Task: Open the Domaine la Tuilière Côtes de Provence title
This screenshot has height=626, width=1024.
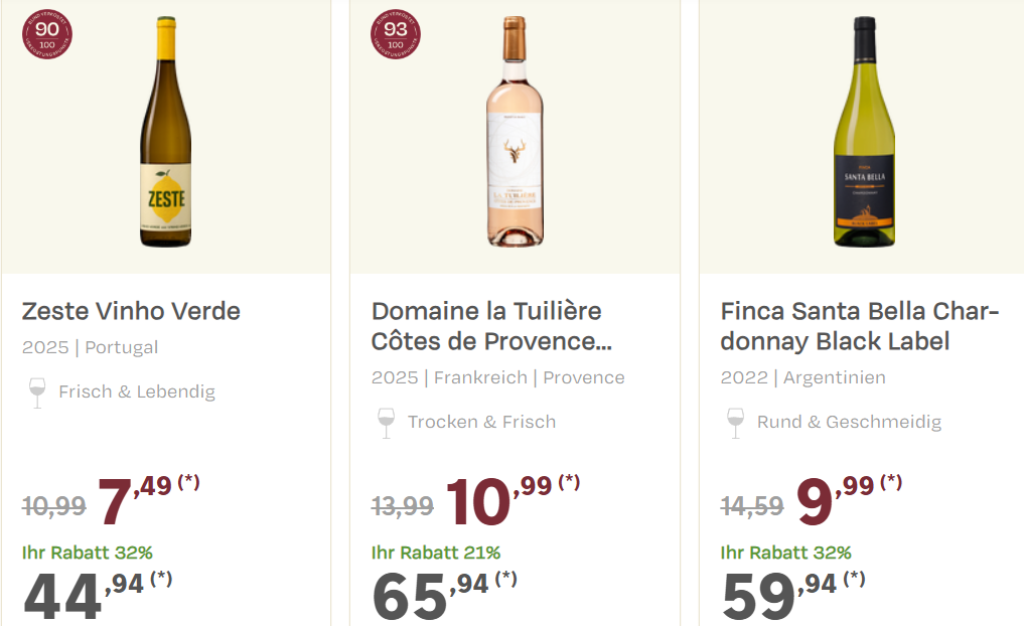Action: (x=492, y=326)
